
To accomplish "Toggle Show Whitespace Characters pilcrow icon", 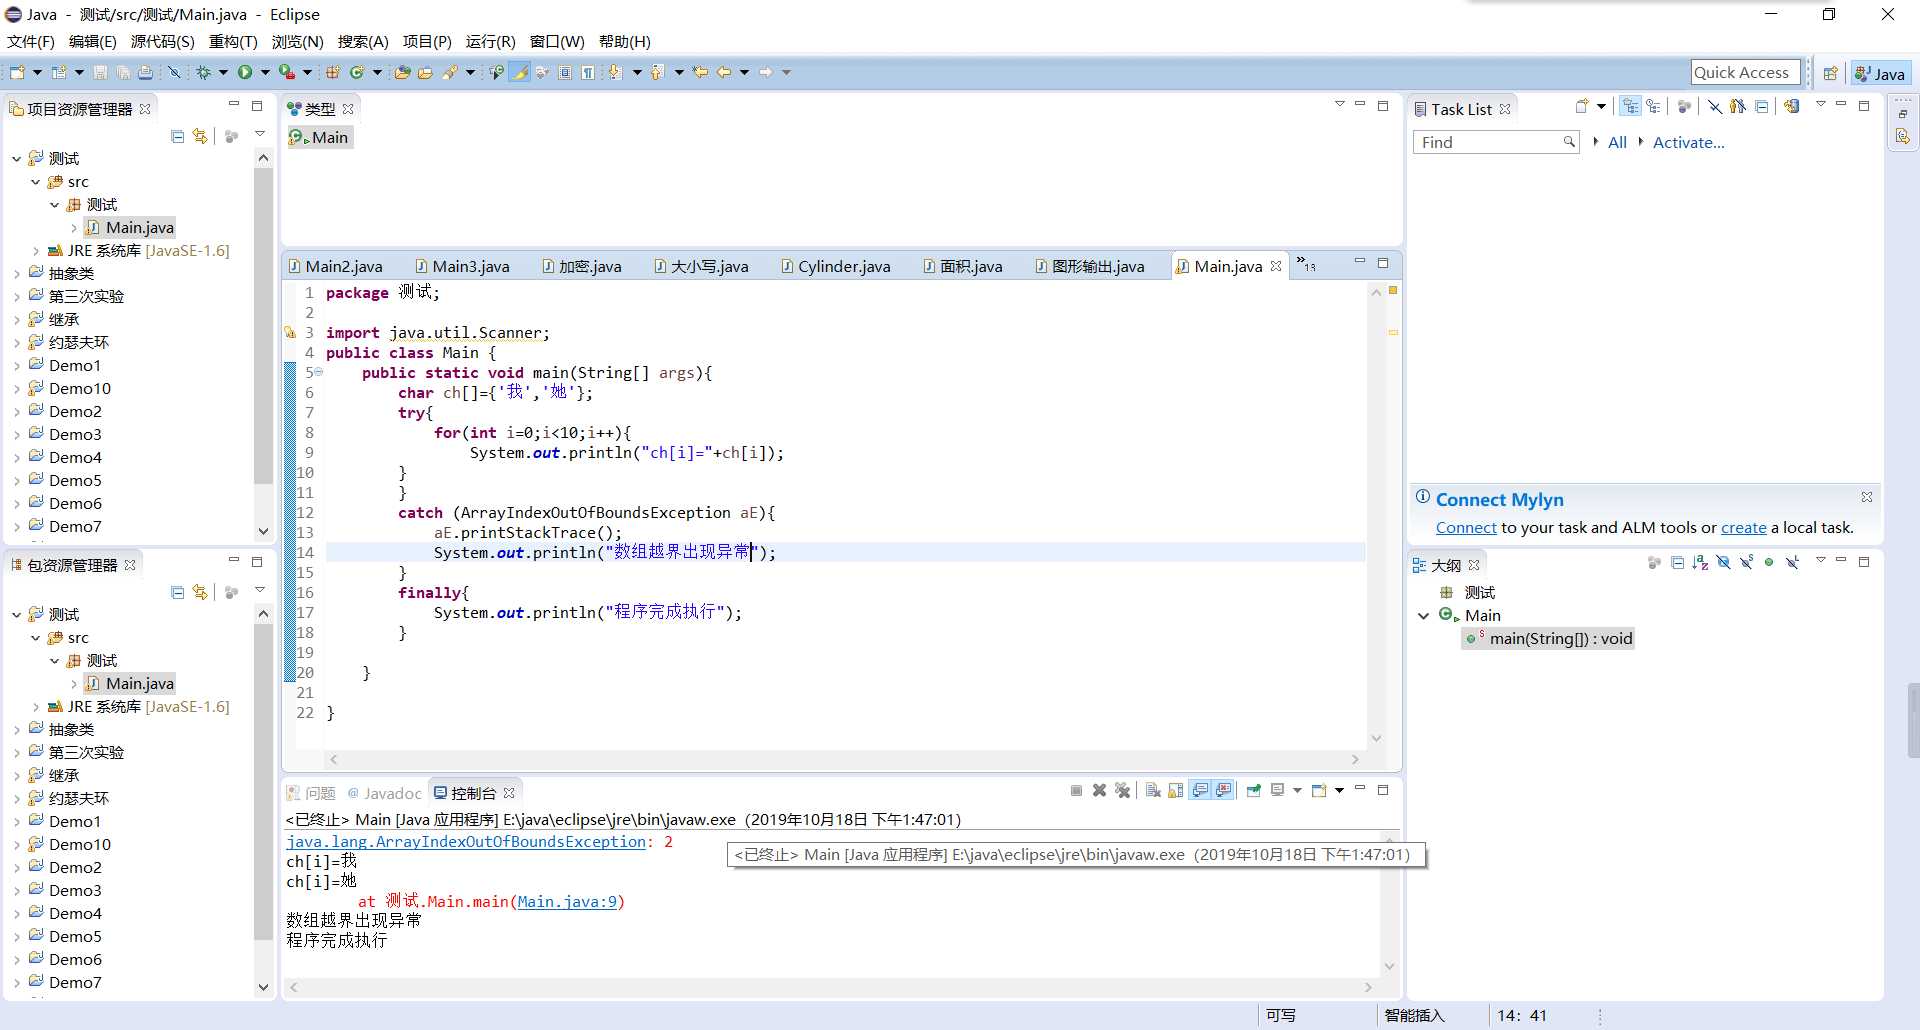I will tap(588, 72).
